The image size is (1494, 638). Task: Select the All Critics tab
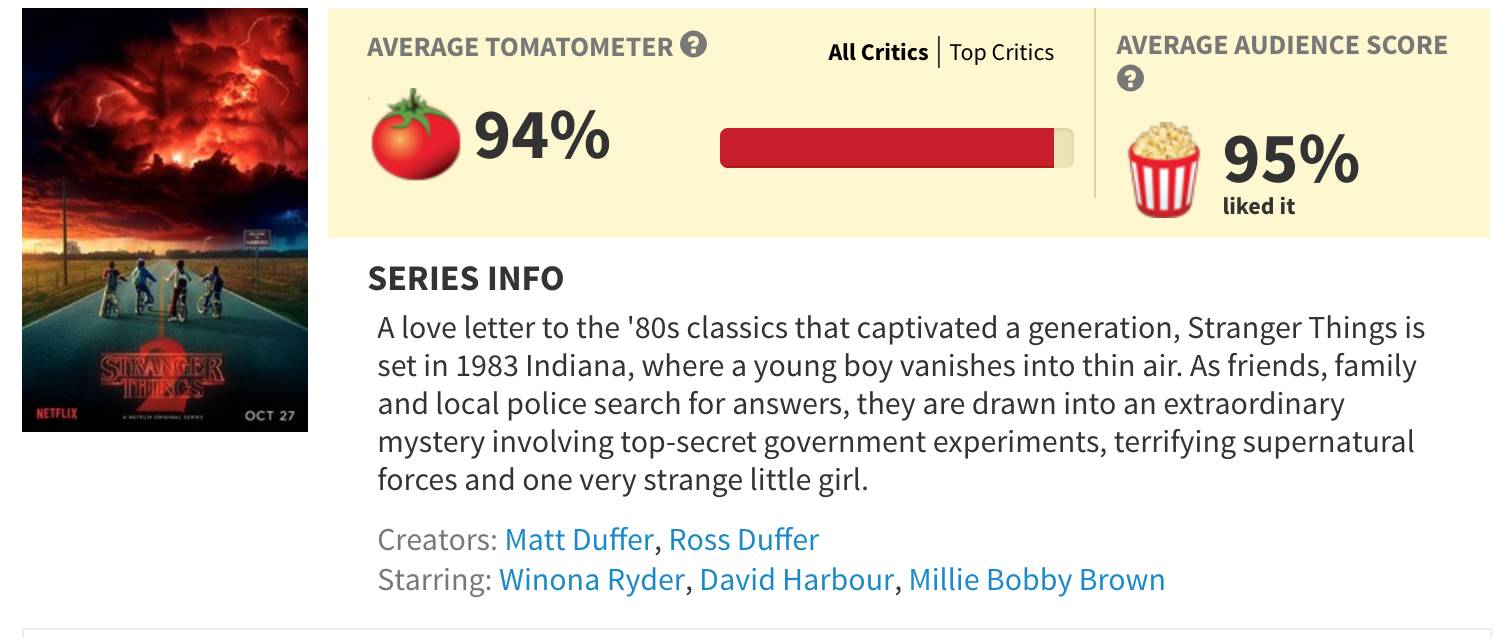point(877,52)
